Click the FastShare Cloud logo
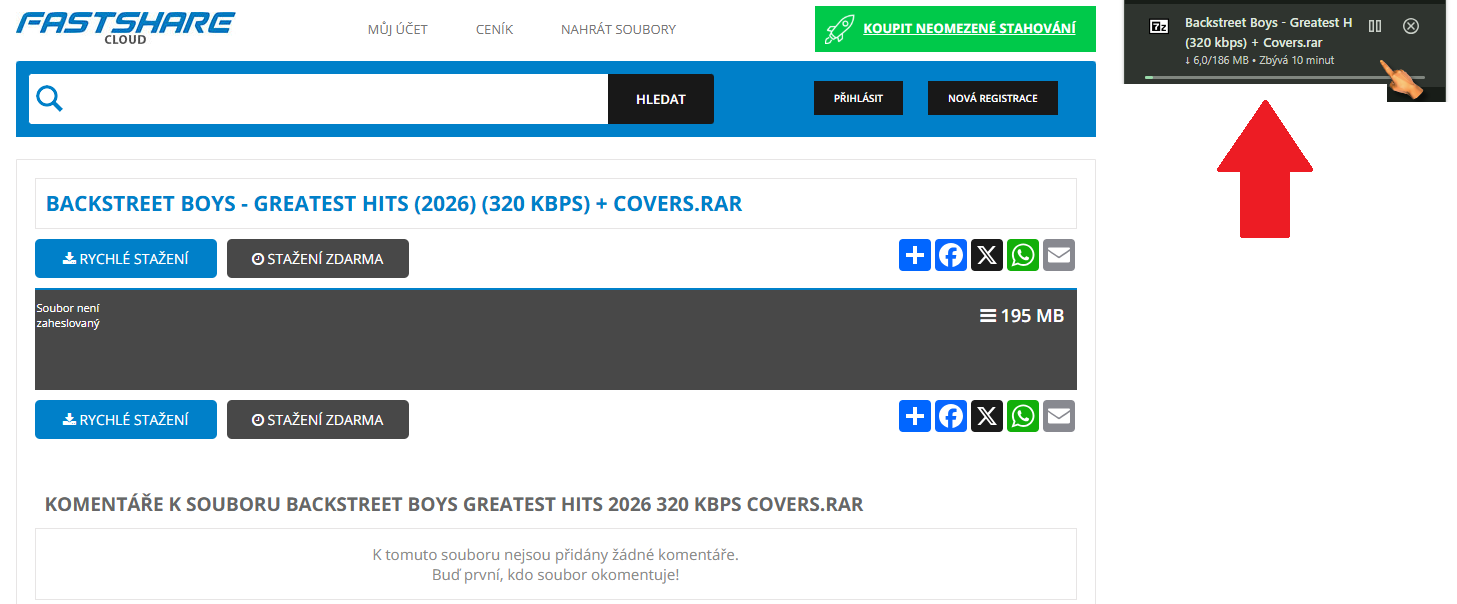This screenshot has width=1457, height=604. tap(125, 26)
